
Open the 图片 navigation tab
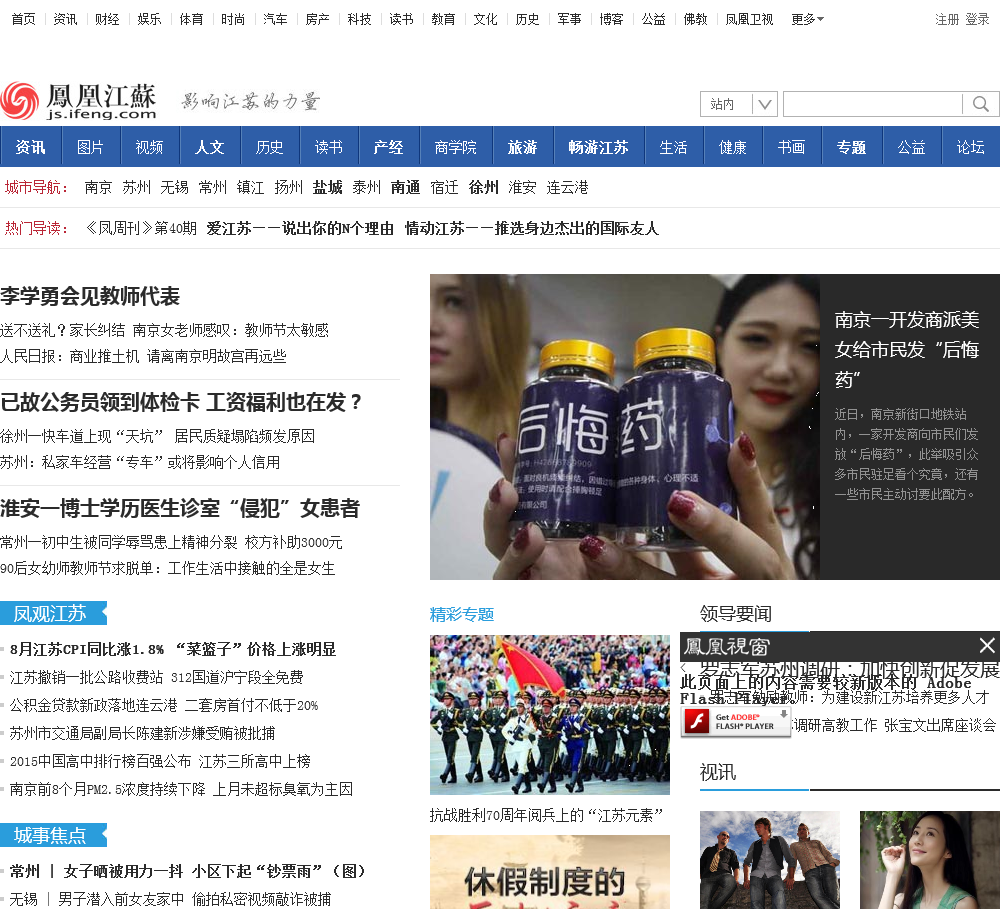coord(90,147)
